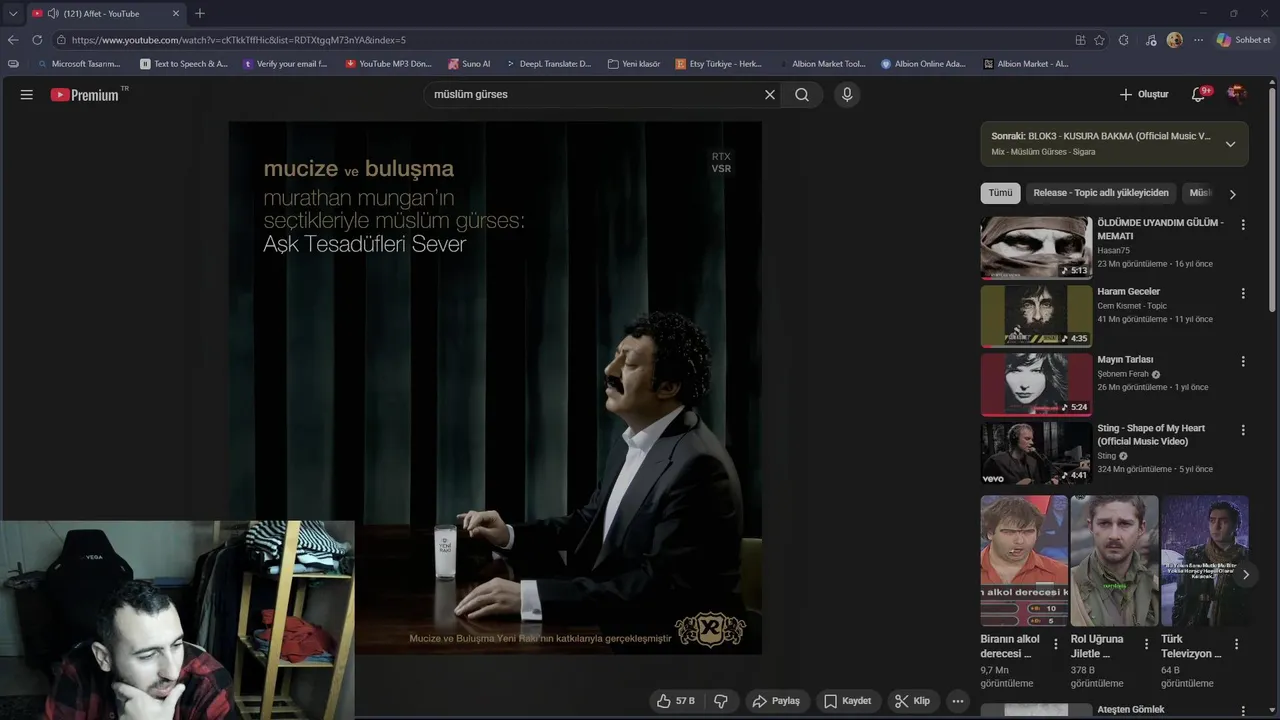Open DeepL Translate bookmark
1280x720 pixels.
[548, 64]
